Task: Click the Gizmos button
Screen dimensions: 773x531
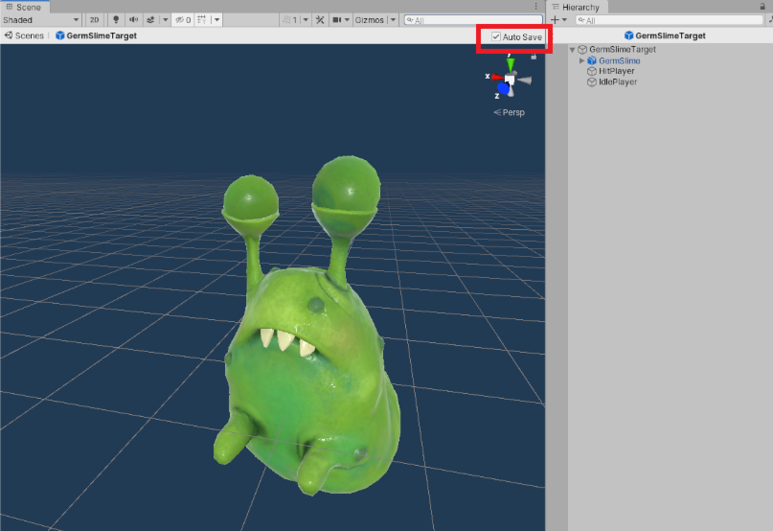Action: click(x=369, y=20)
